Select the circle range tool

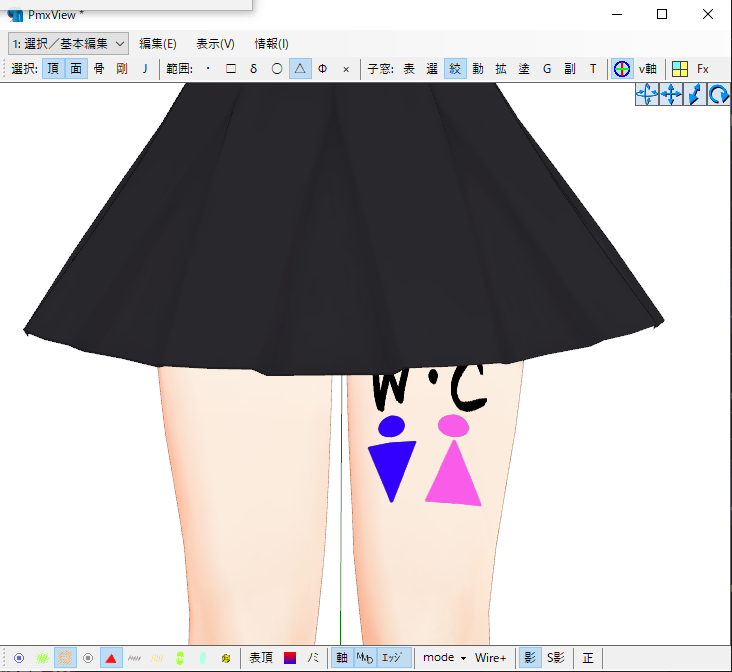[277, 69]
